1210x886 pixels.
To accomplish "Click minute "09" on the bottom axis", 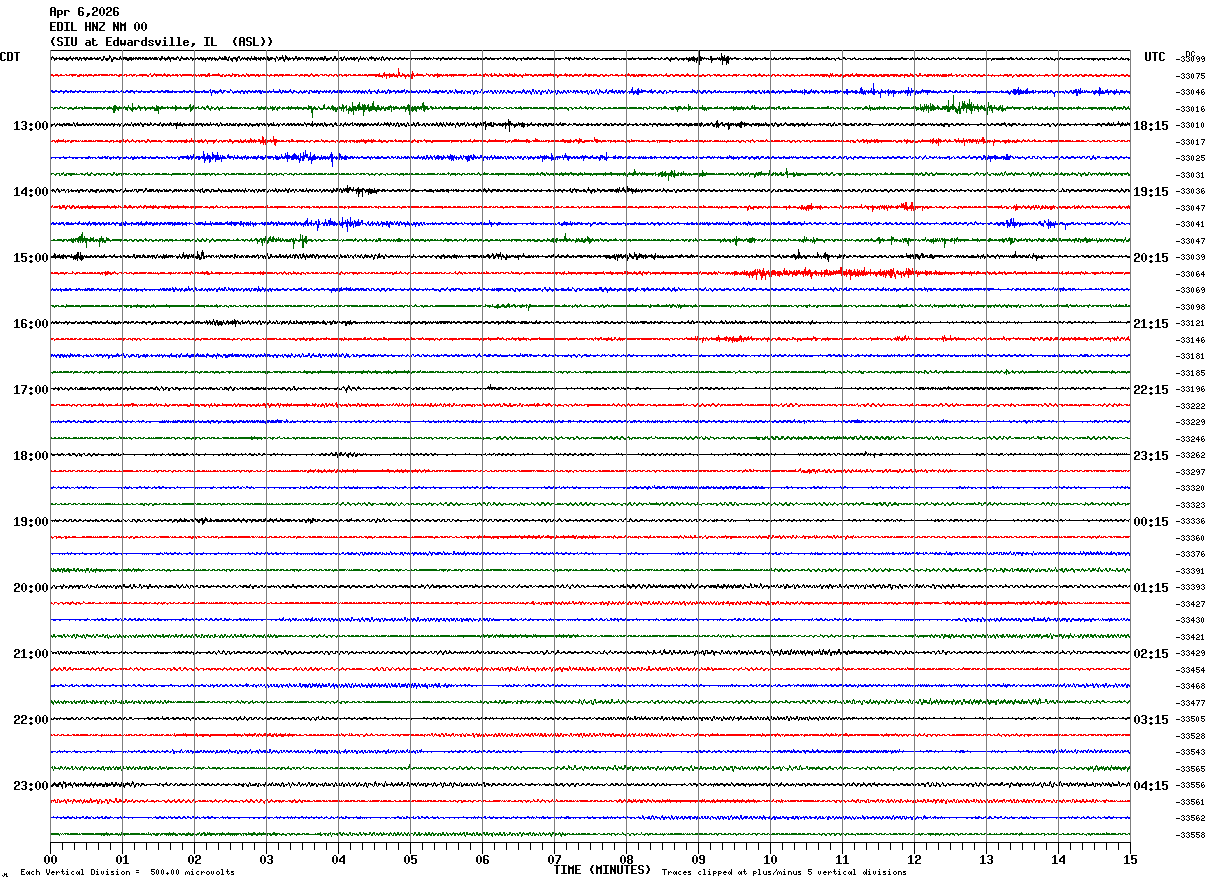I will point(698,859).
